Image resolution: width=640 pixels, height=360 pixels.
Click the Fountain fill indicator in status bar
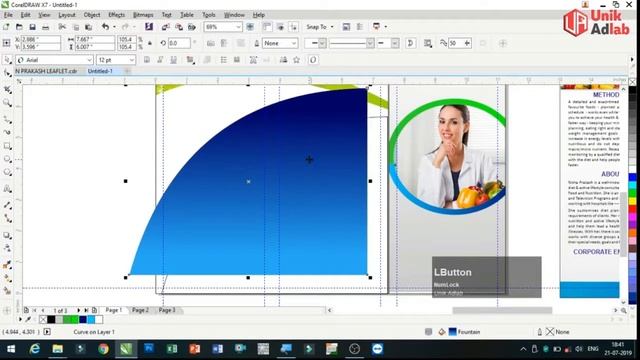(464, 332)
